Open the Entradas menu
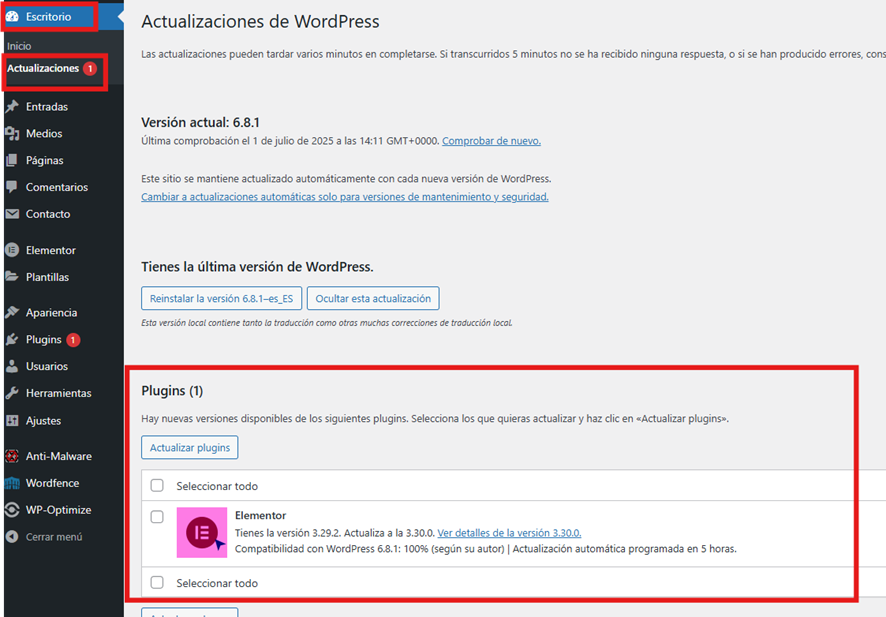Image resolution: width=886 pixels, height=617 pixels. [47, 106]
